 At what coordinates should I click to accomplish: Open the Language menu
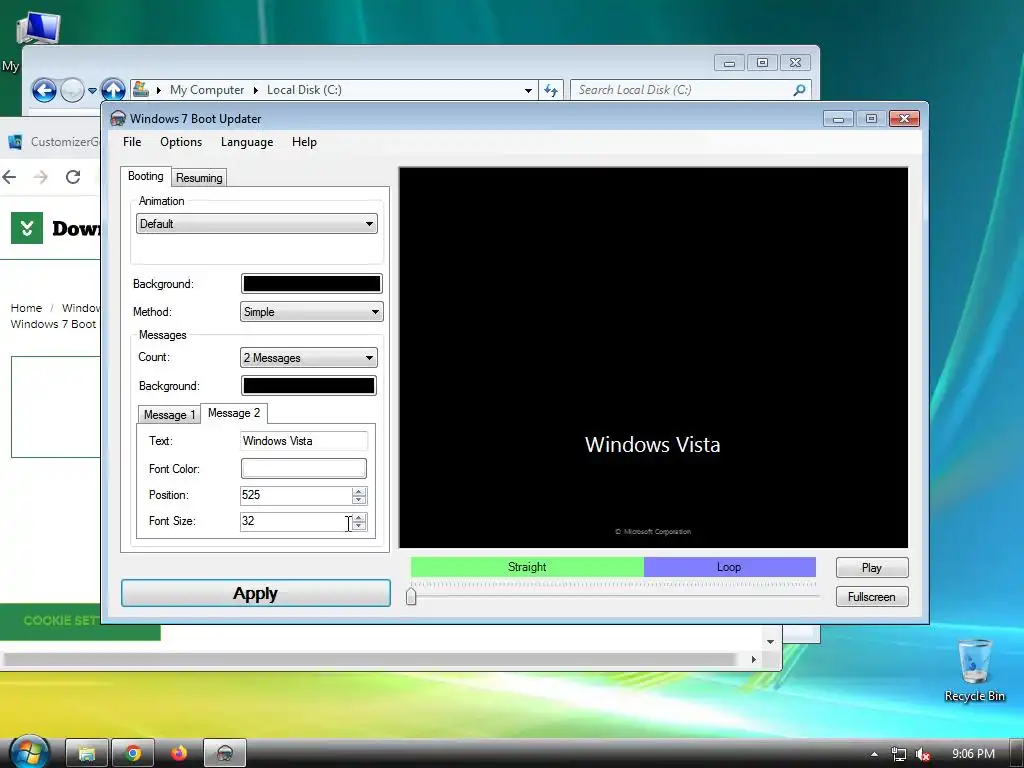point(247,142)
